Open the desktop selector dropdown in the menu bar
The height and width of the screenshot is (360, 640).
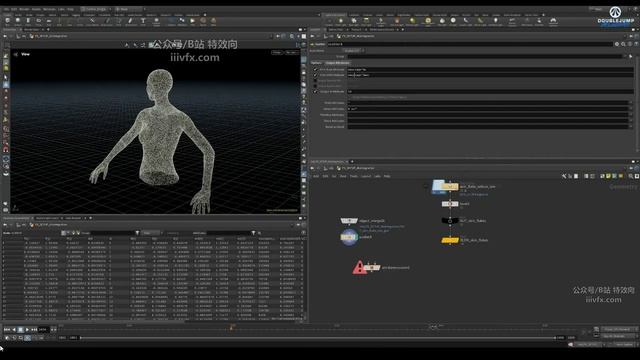[96, 9]
